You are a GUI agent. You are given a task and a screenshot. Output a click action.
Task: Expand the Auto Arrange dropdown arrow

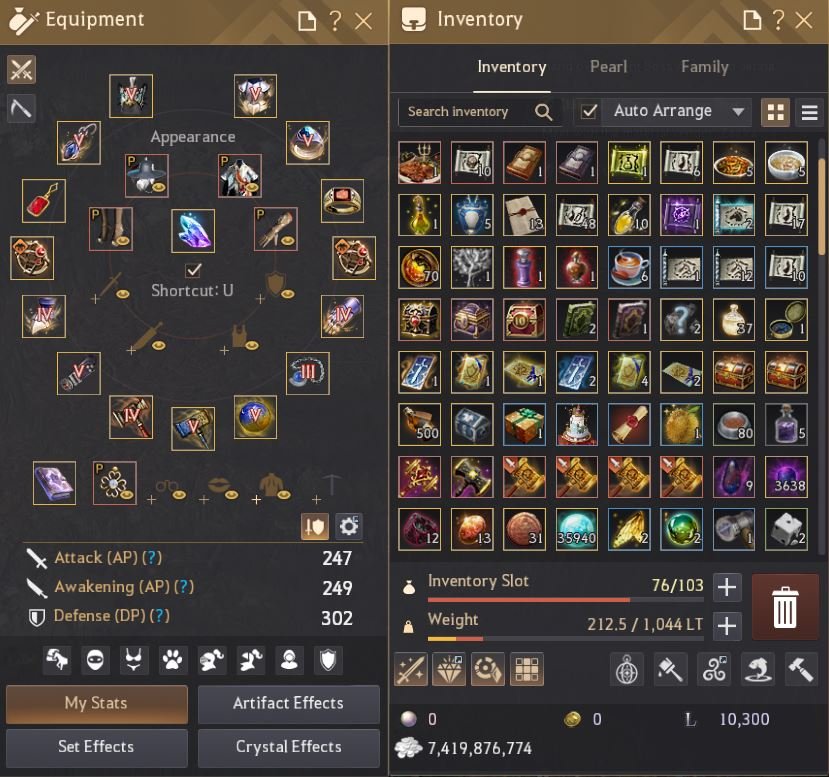point(738,112)
